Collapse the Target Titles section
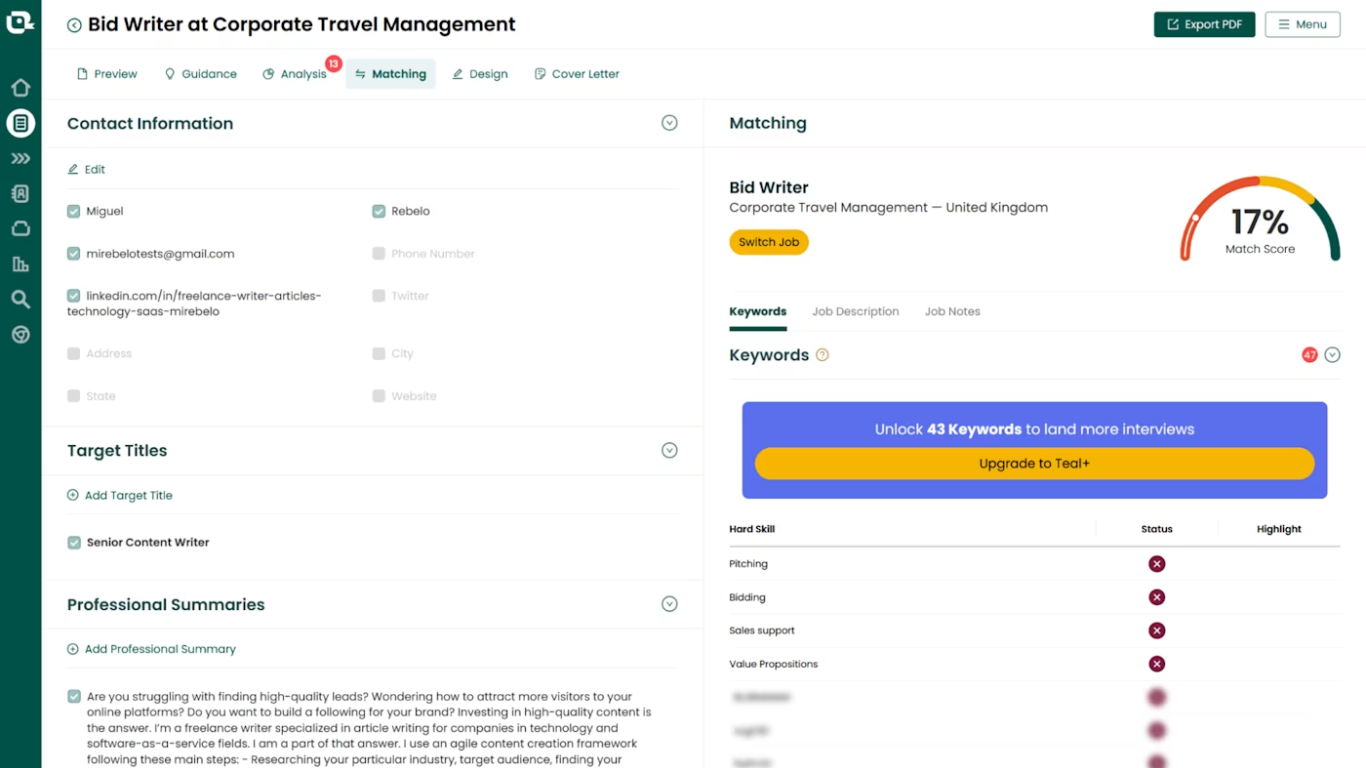Viewport: 1366px width, 768px height. pyautogui.click(x=669, y=451)
